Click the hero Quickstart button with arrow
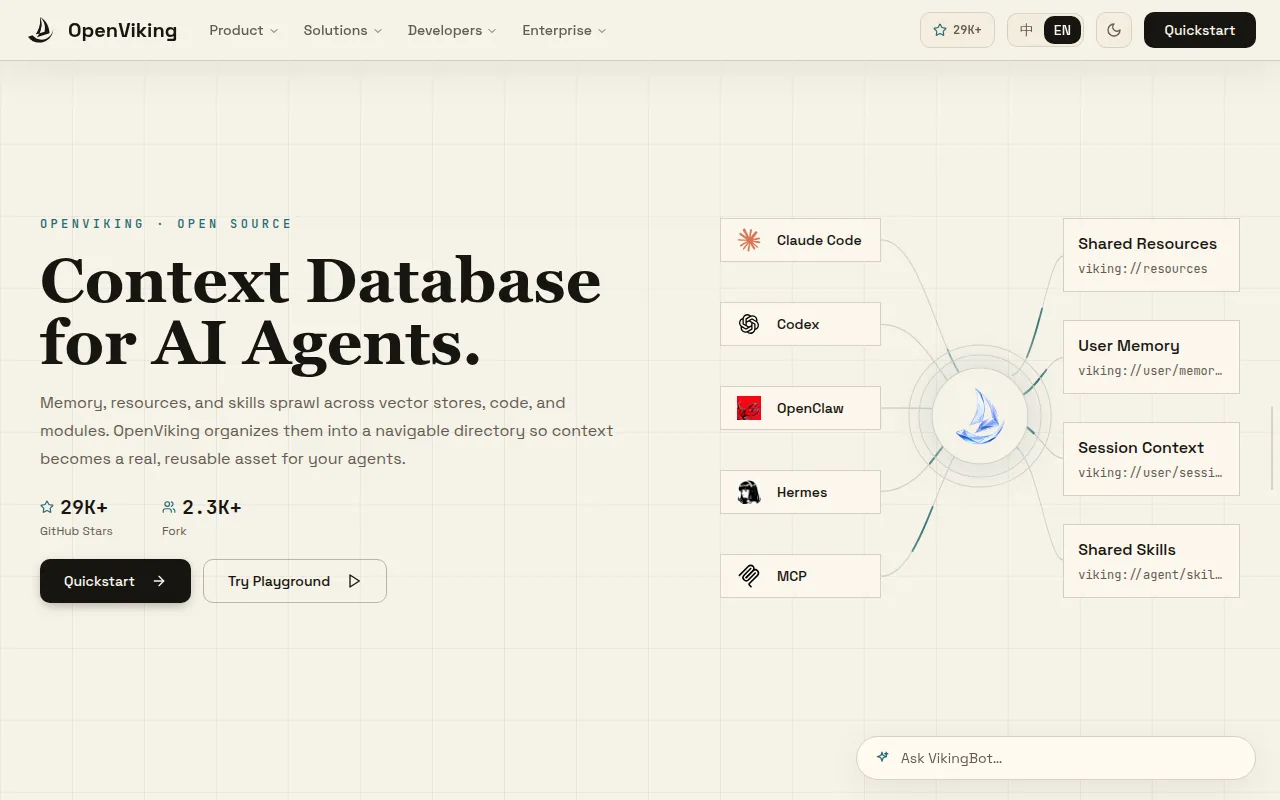1280x800 pixels. (115, 581)
